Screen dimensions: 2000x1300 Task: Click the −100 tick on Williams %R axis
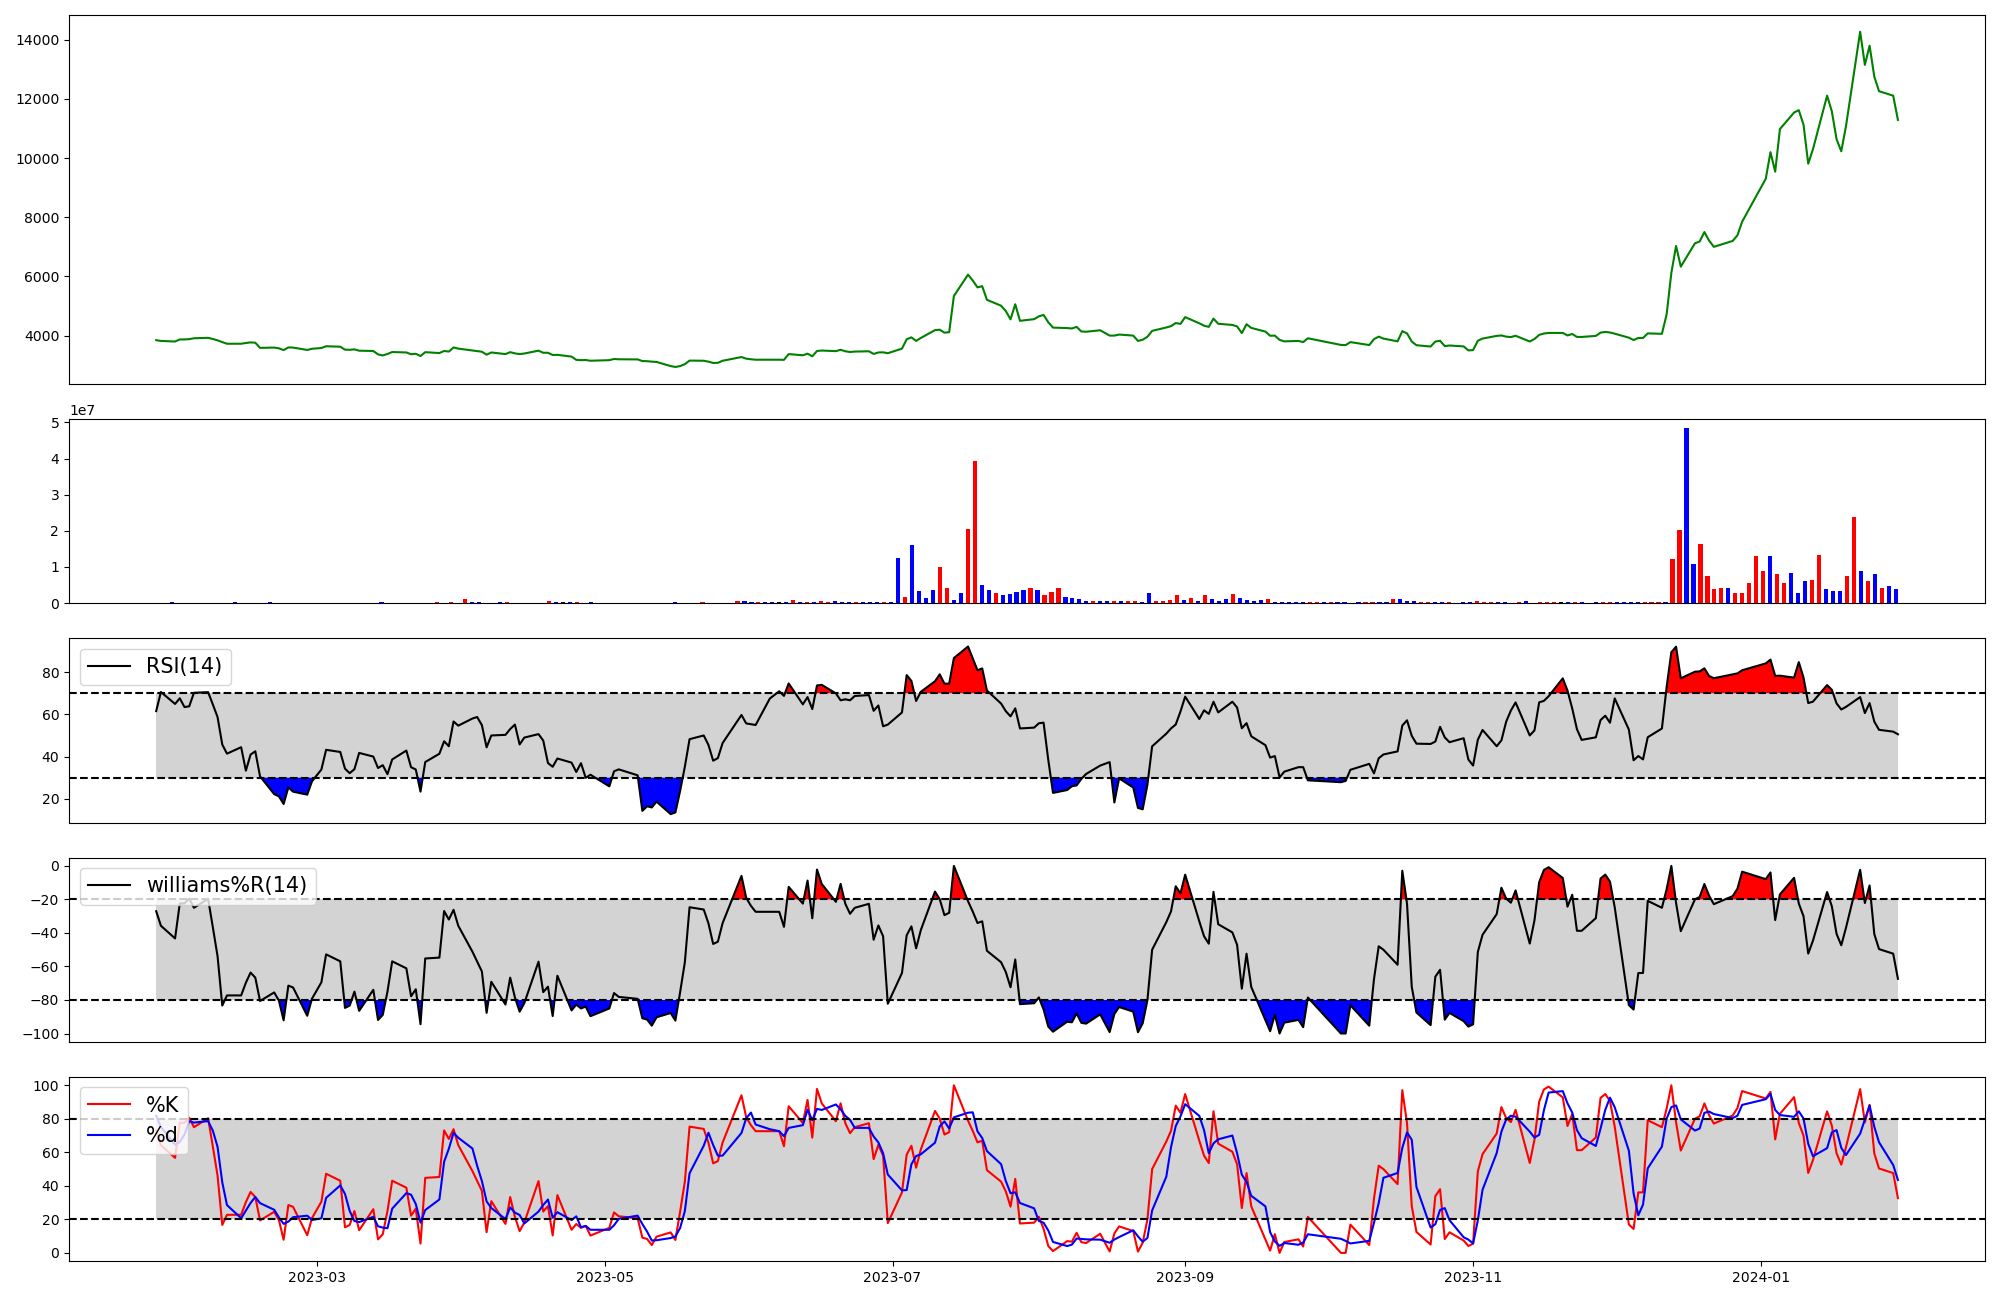pyautogui.click(x=40, y=1034)
